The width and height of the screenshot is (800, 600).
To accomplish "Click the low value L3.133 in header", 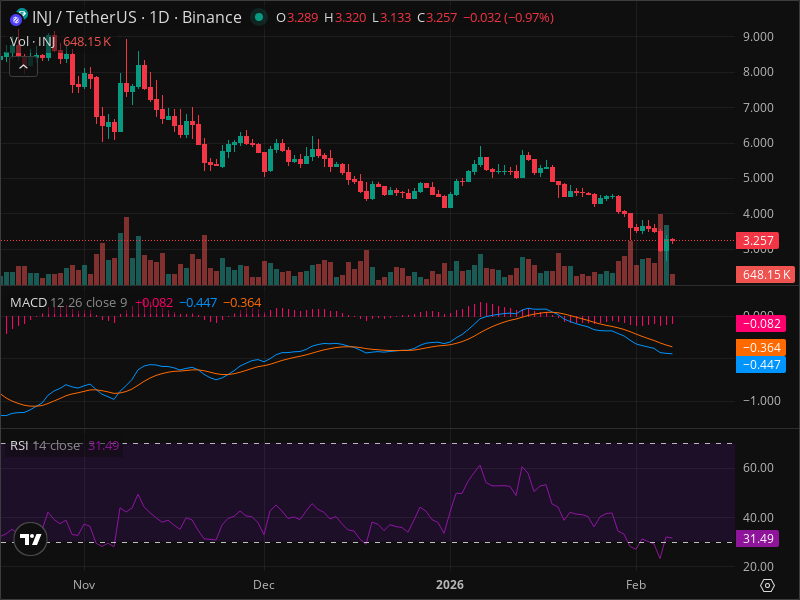I will point(391,18).
